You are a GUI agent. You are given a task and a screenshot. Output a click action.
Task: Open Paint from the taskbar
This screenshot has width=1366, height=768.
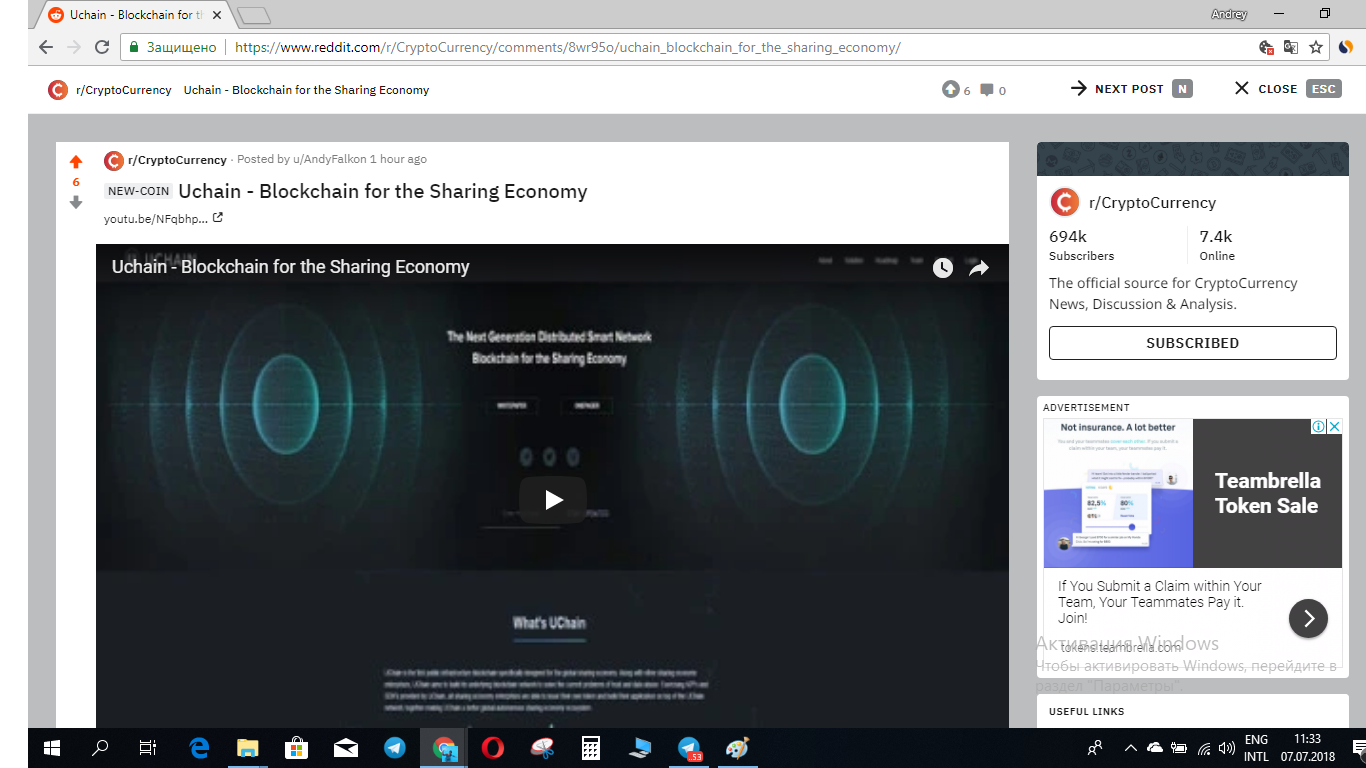737,748
